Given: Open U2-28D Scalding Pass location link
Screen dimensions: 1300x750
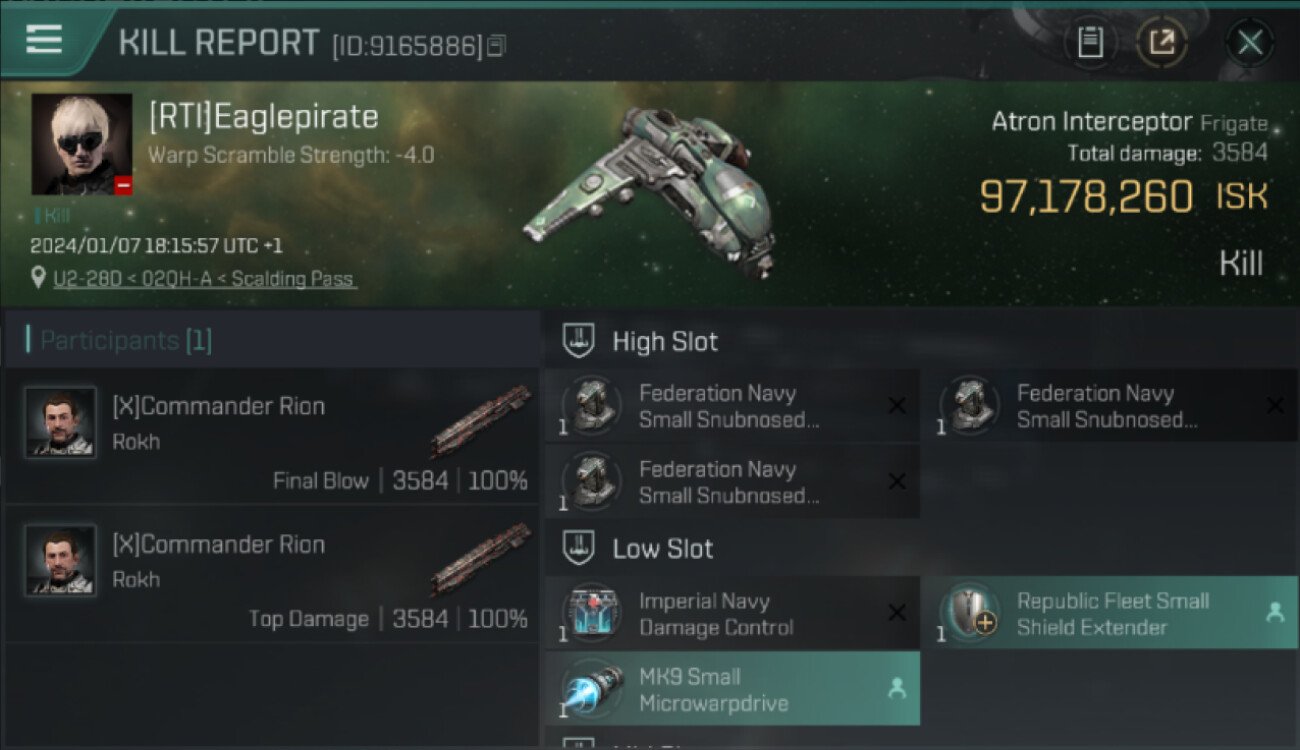Looking at the screenshot, I should pos(205,279).
